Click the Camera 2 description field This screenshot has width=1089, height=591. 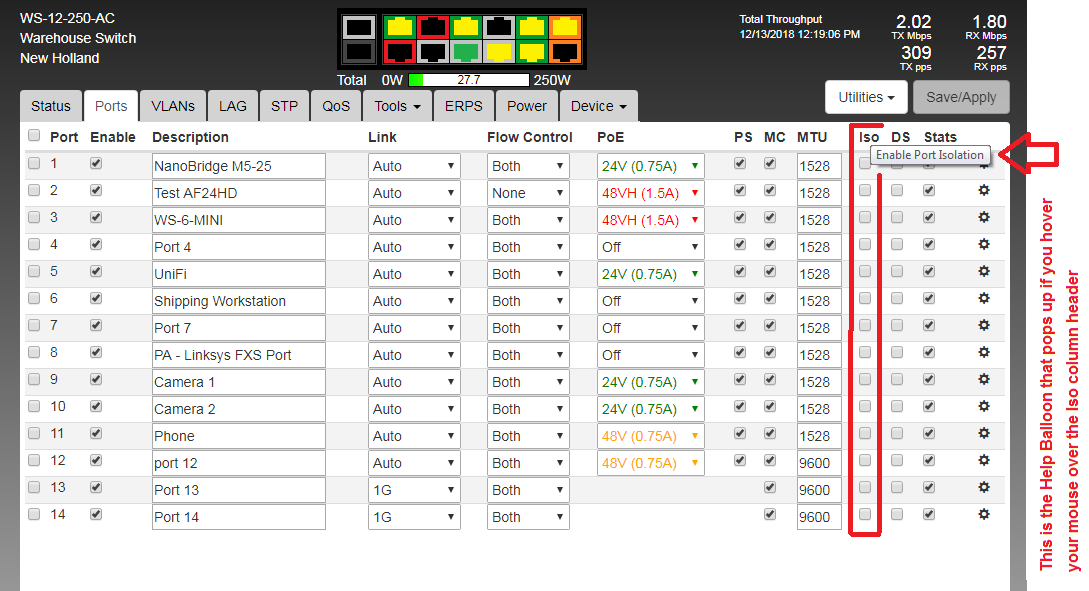(238, 409)
